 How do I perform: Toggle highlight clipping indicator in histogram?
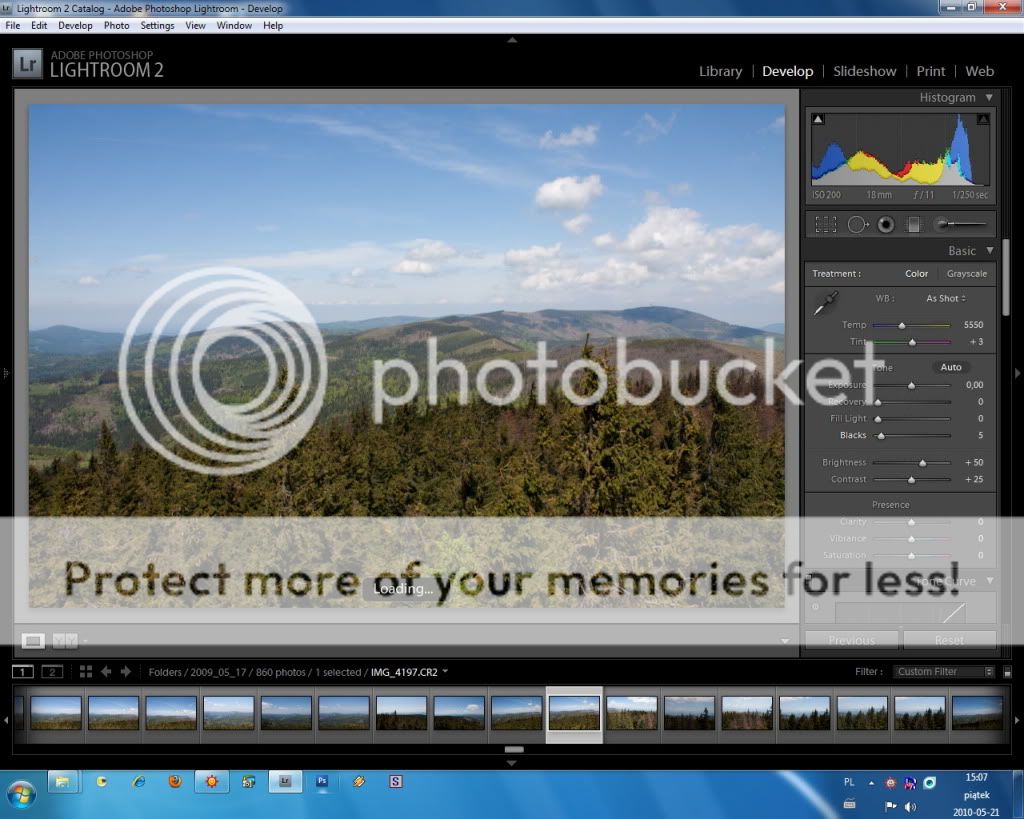pos(983,119)
